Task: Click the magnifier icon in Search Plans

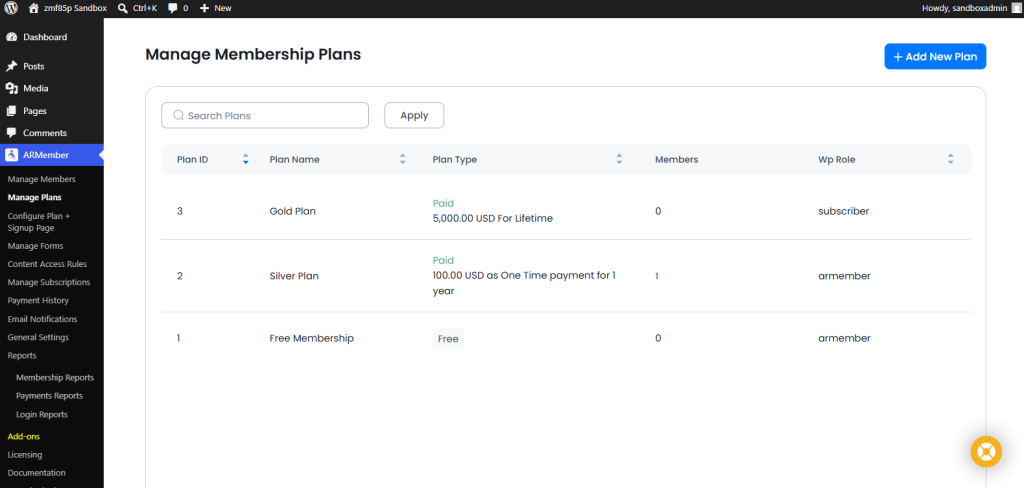Action: pyautogui.click(x=178, y=116)
